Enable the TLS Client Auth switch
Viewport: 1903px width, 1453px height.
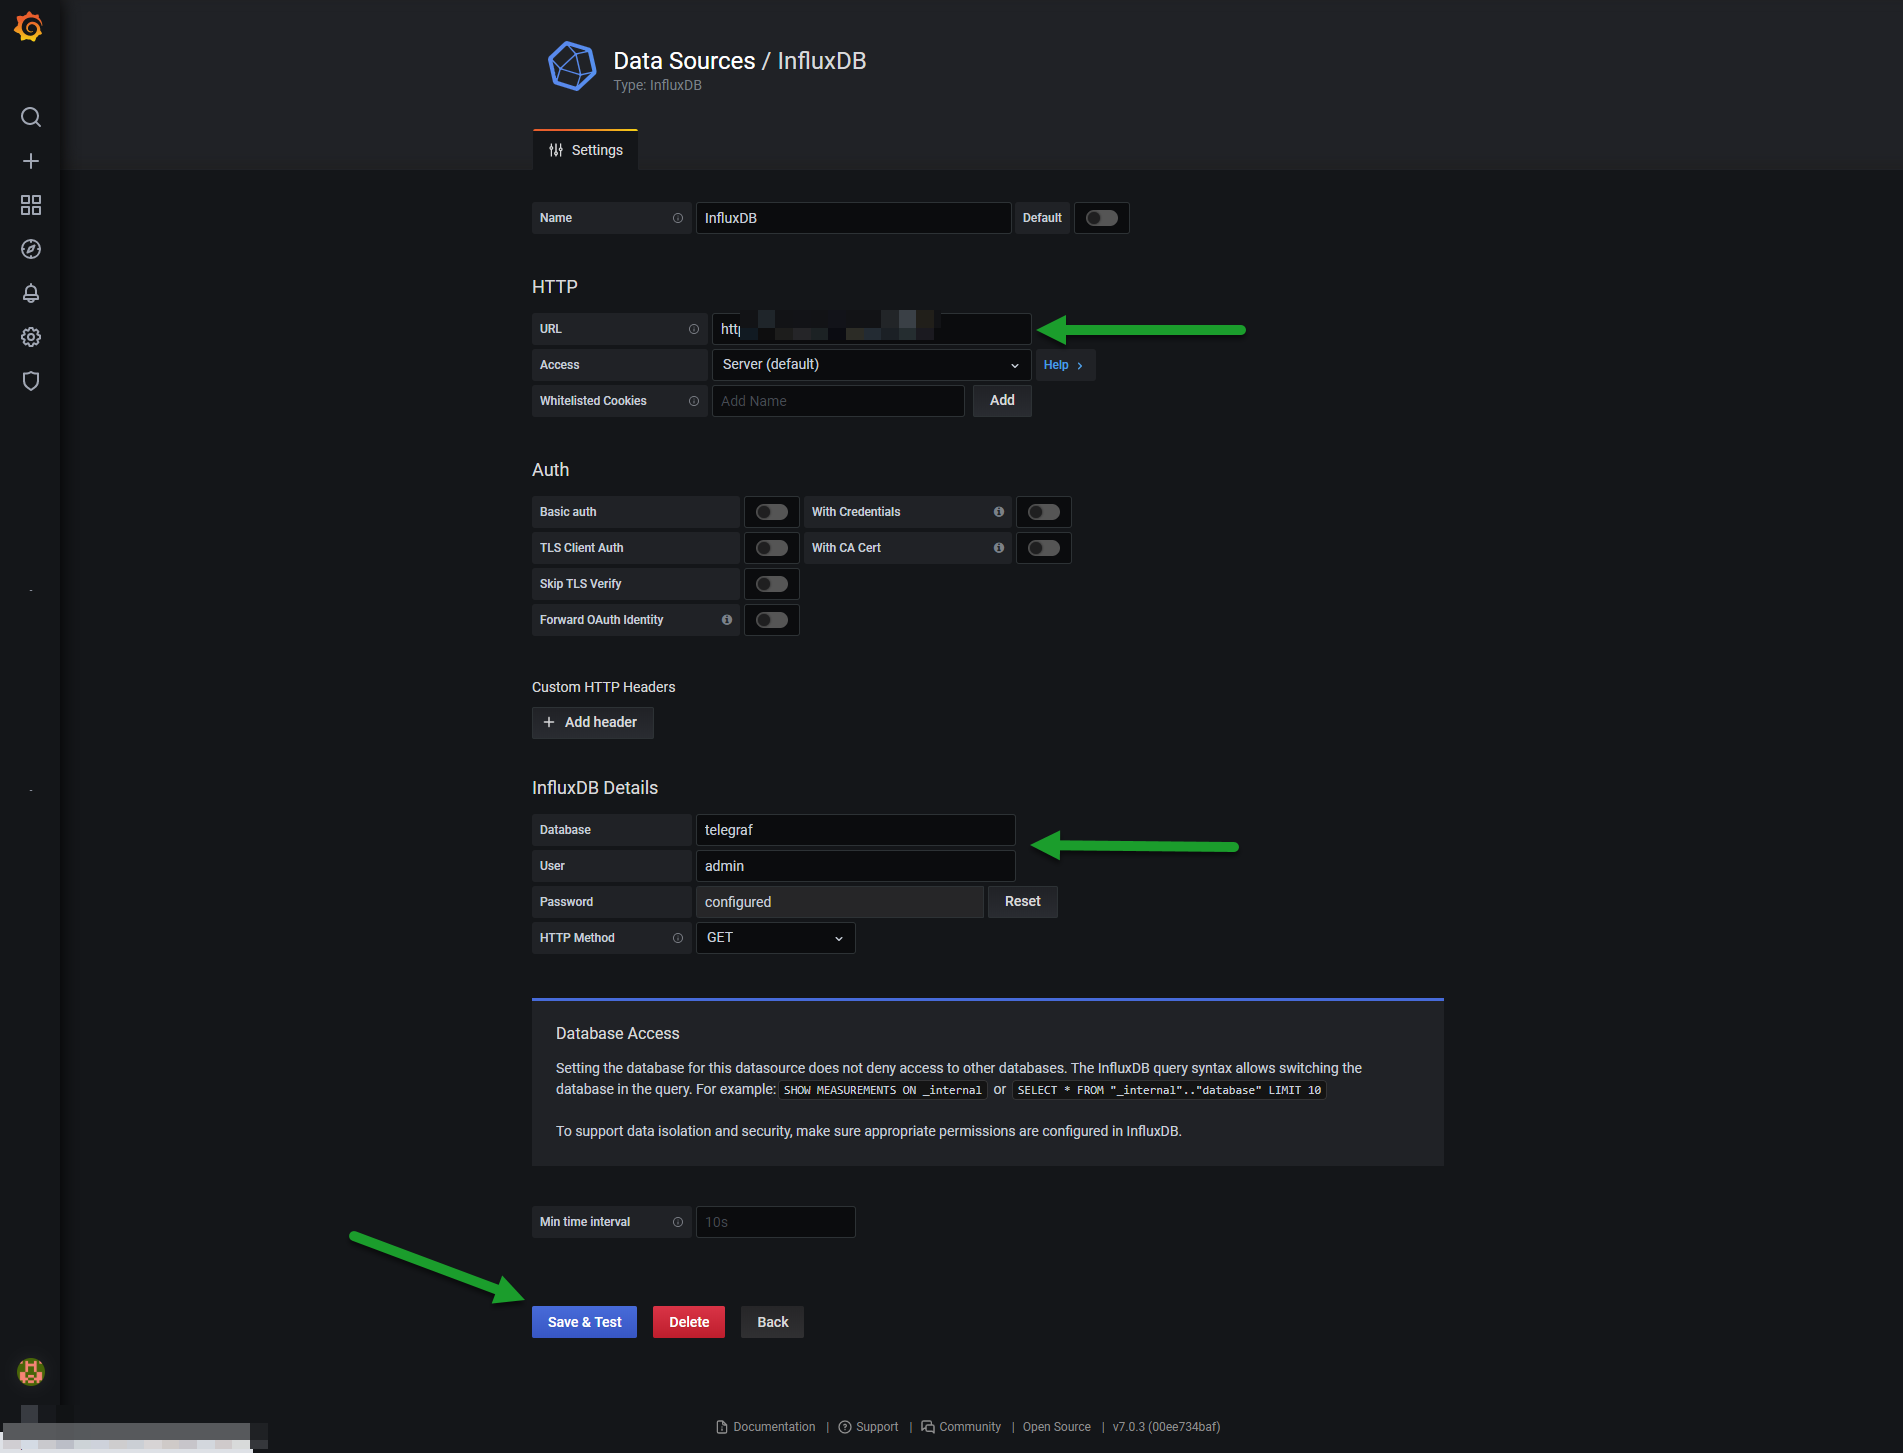point(772,548)
